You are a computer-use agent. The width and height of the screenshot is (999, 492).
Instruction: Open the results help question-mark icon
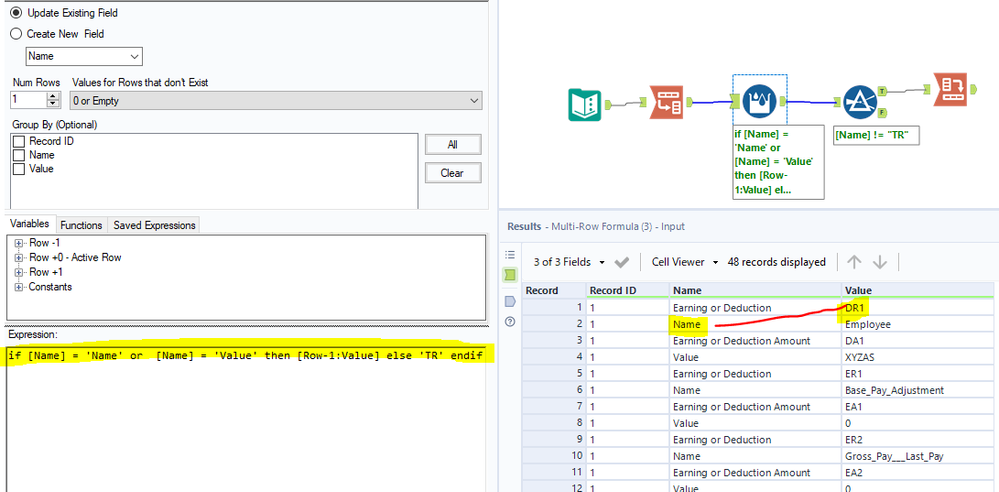tap(509, 322)
